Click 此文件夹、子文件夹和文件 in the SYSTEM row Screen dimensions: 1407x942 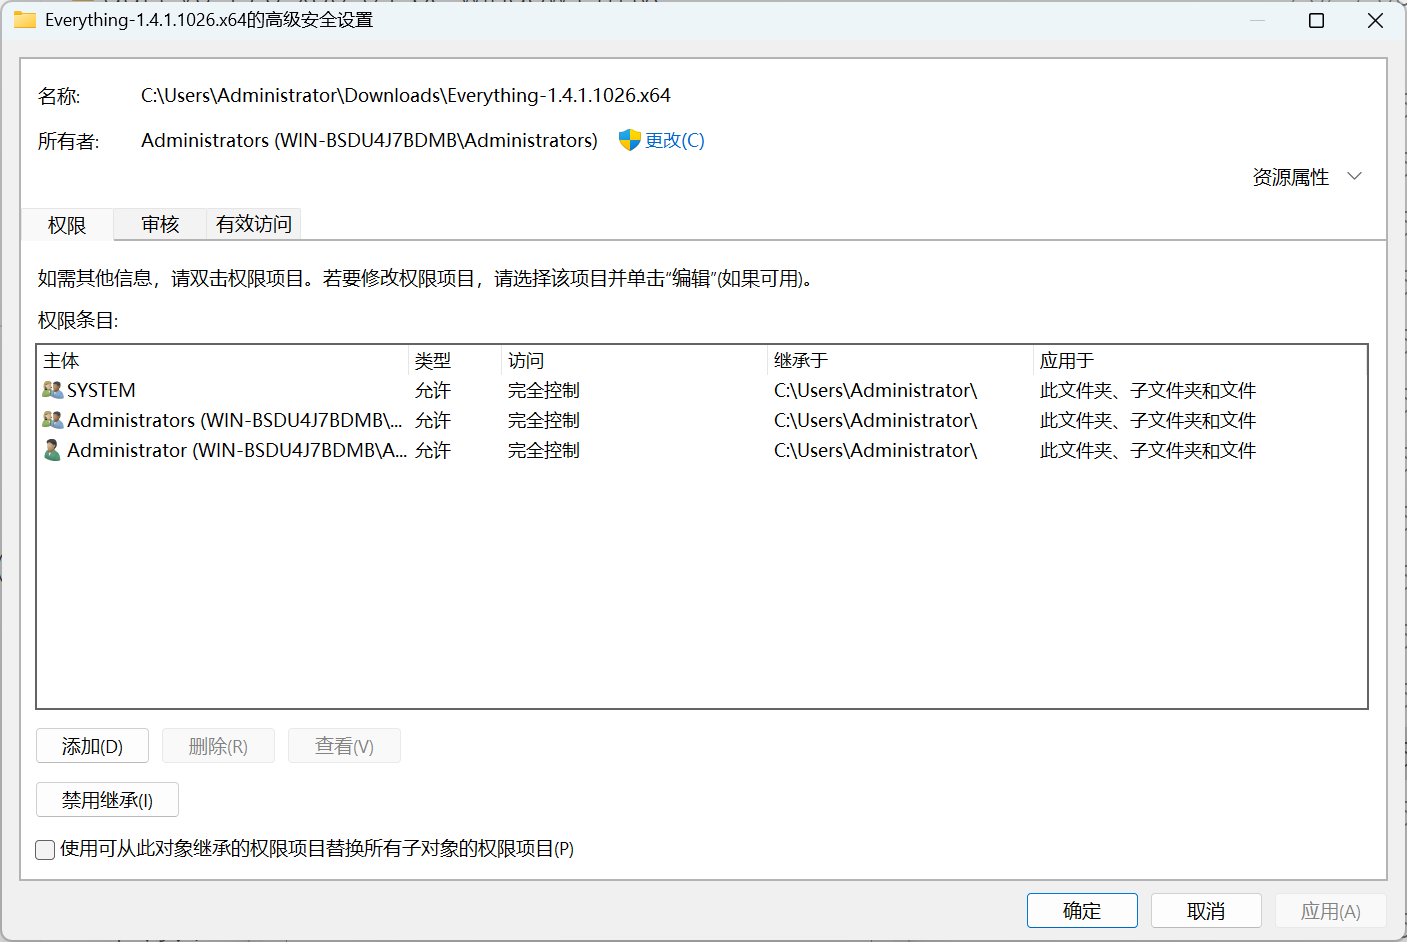coord(1148,390)
